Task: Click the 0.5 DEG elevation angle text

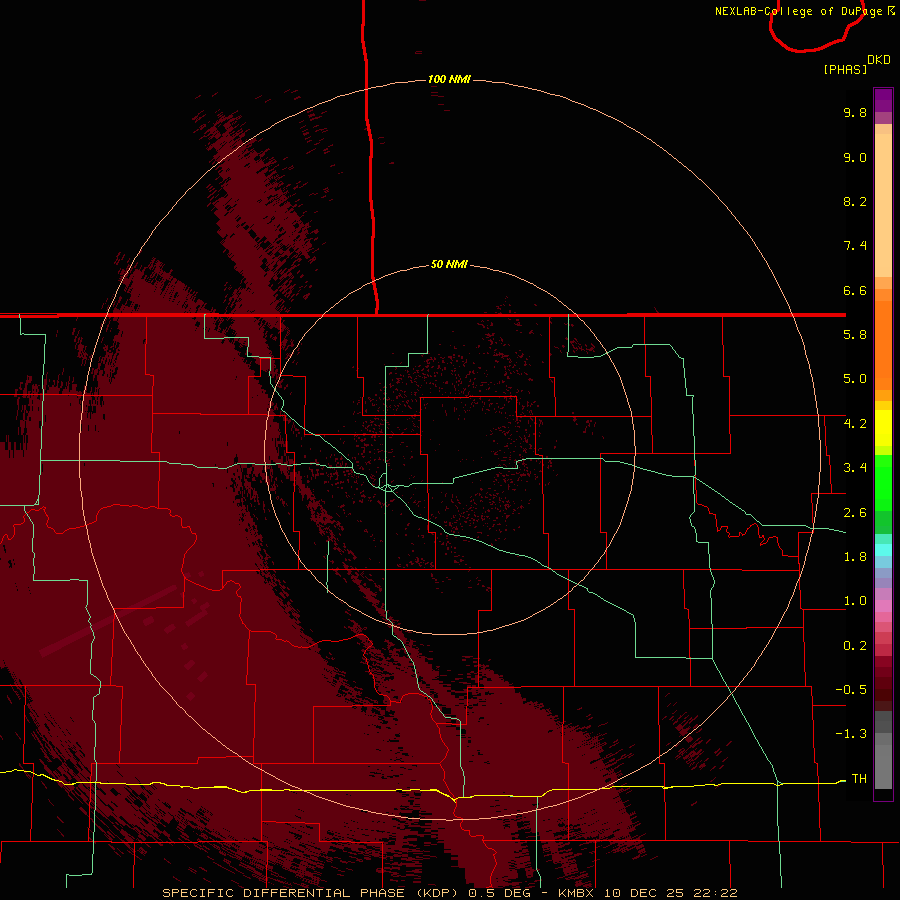Action: tap(499, 893)
